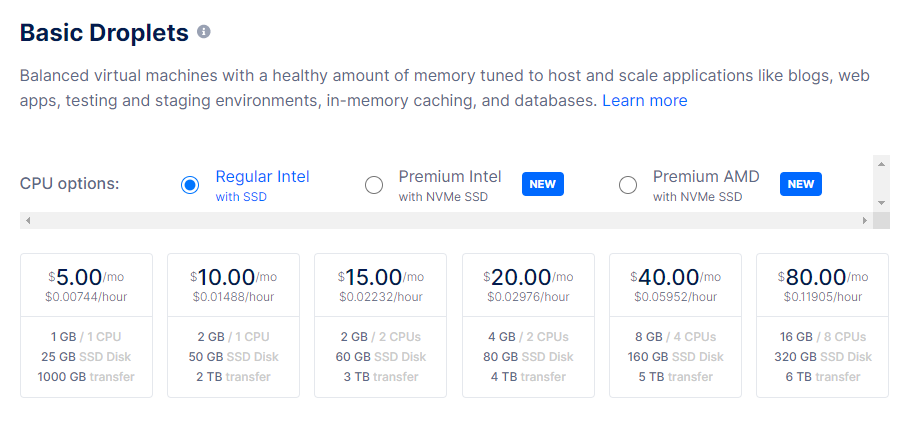Click the left arrow of horizontal scrollbar

(28, 221)
